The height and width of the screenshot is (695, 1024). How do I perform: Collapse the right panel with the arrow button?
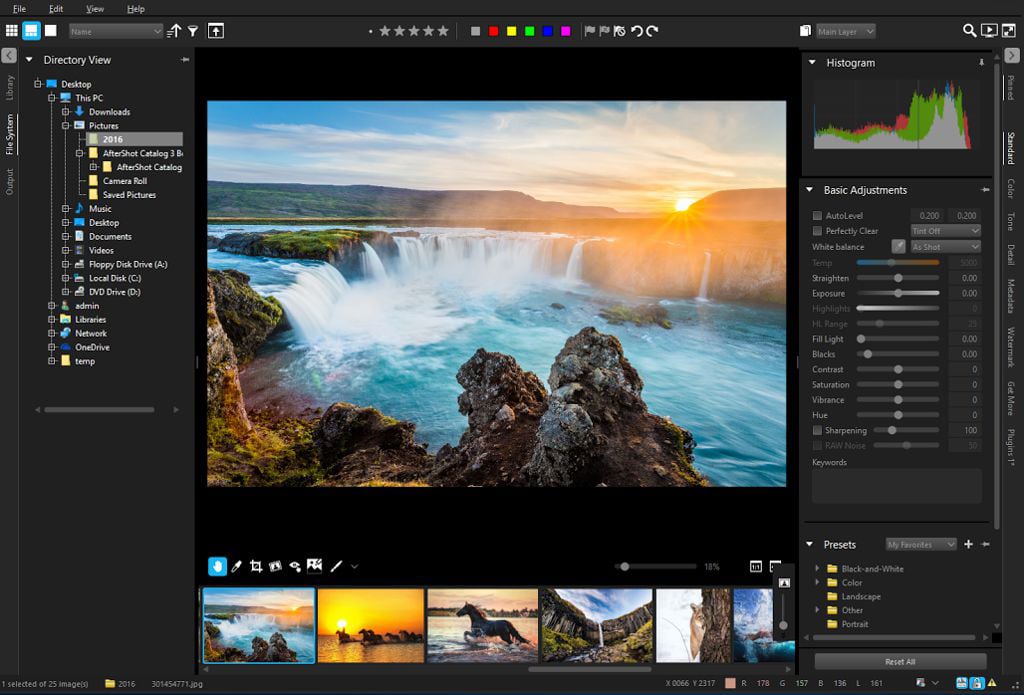[x=1012, y=56]
